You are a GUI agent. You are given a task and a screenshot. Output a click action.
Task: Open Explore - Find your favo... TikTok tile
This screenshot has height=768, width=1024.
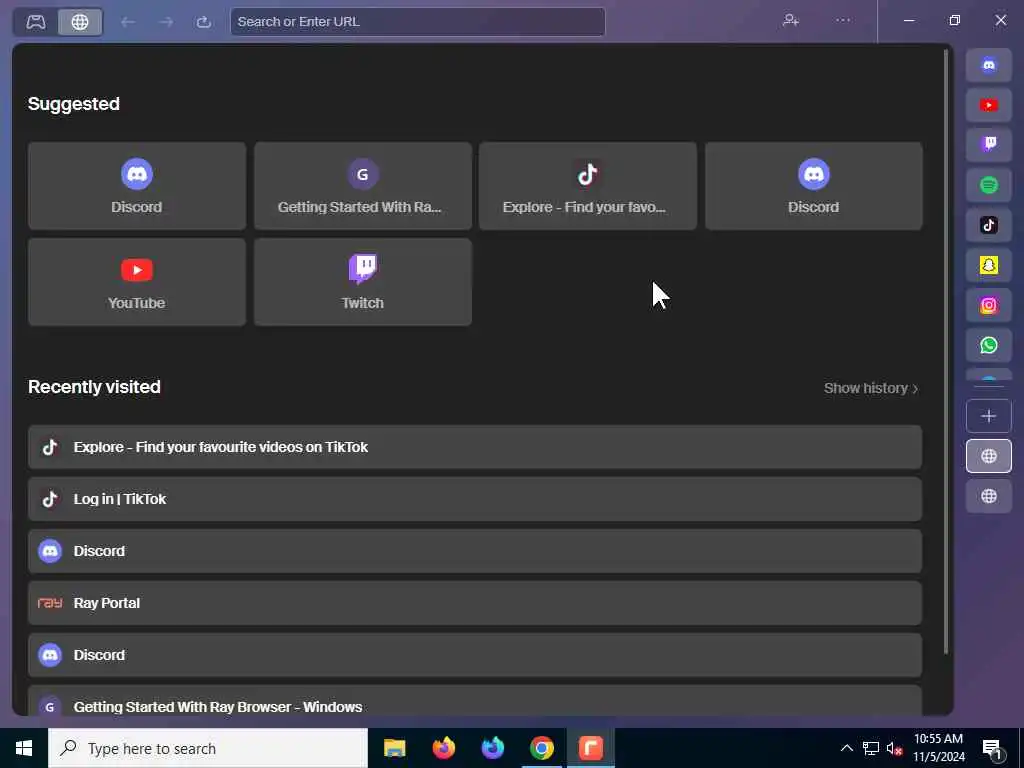588,186
